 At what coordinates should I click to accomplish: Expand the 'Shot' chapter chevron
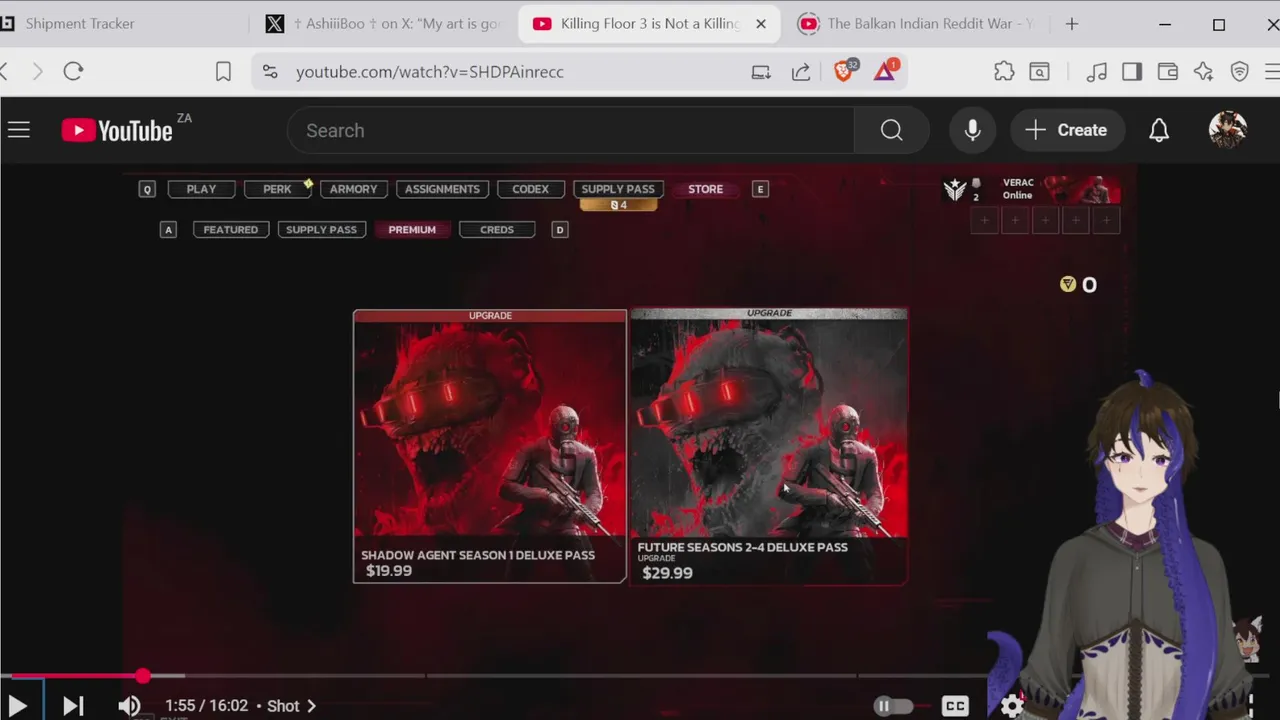311,706
